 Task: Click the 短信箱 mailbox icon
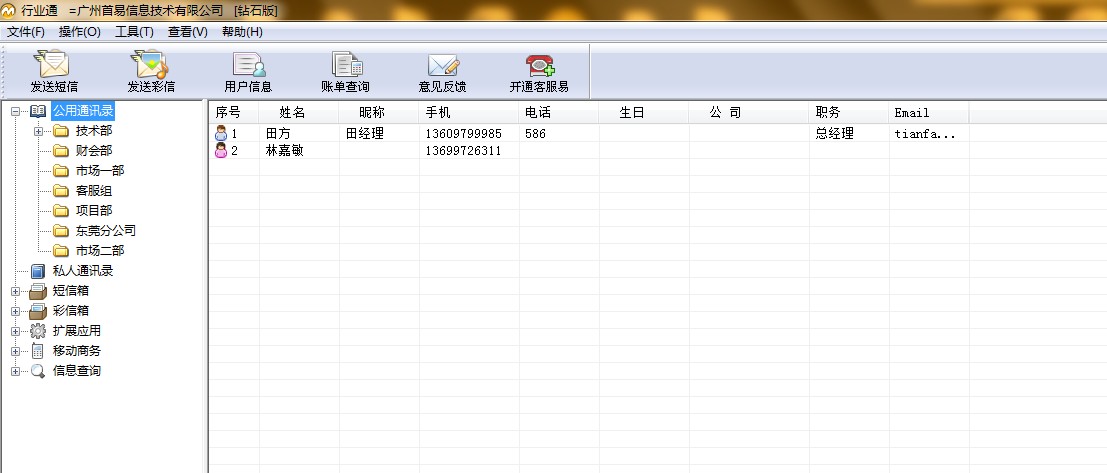tap(38, 291)
